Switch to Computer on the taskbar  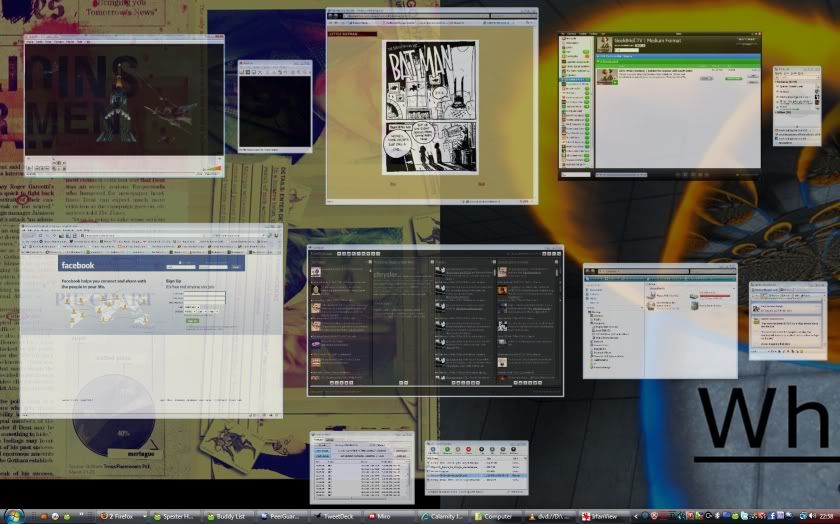[x=494, y=516]
